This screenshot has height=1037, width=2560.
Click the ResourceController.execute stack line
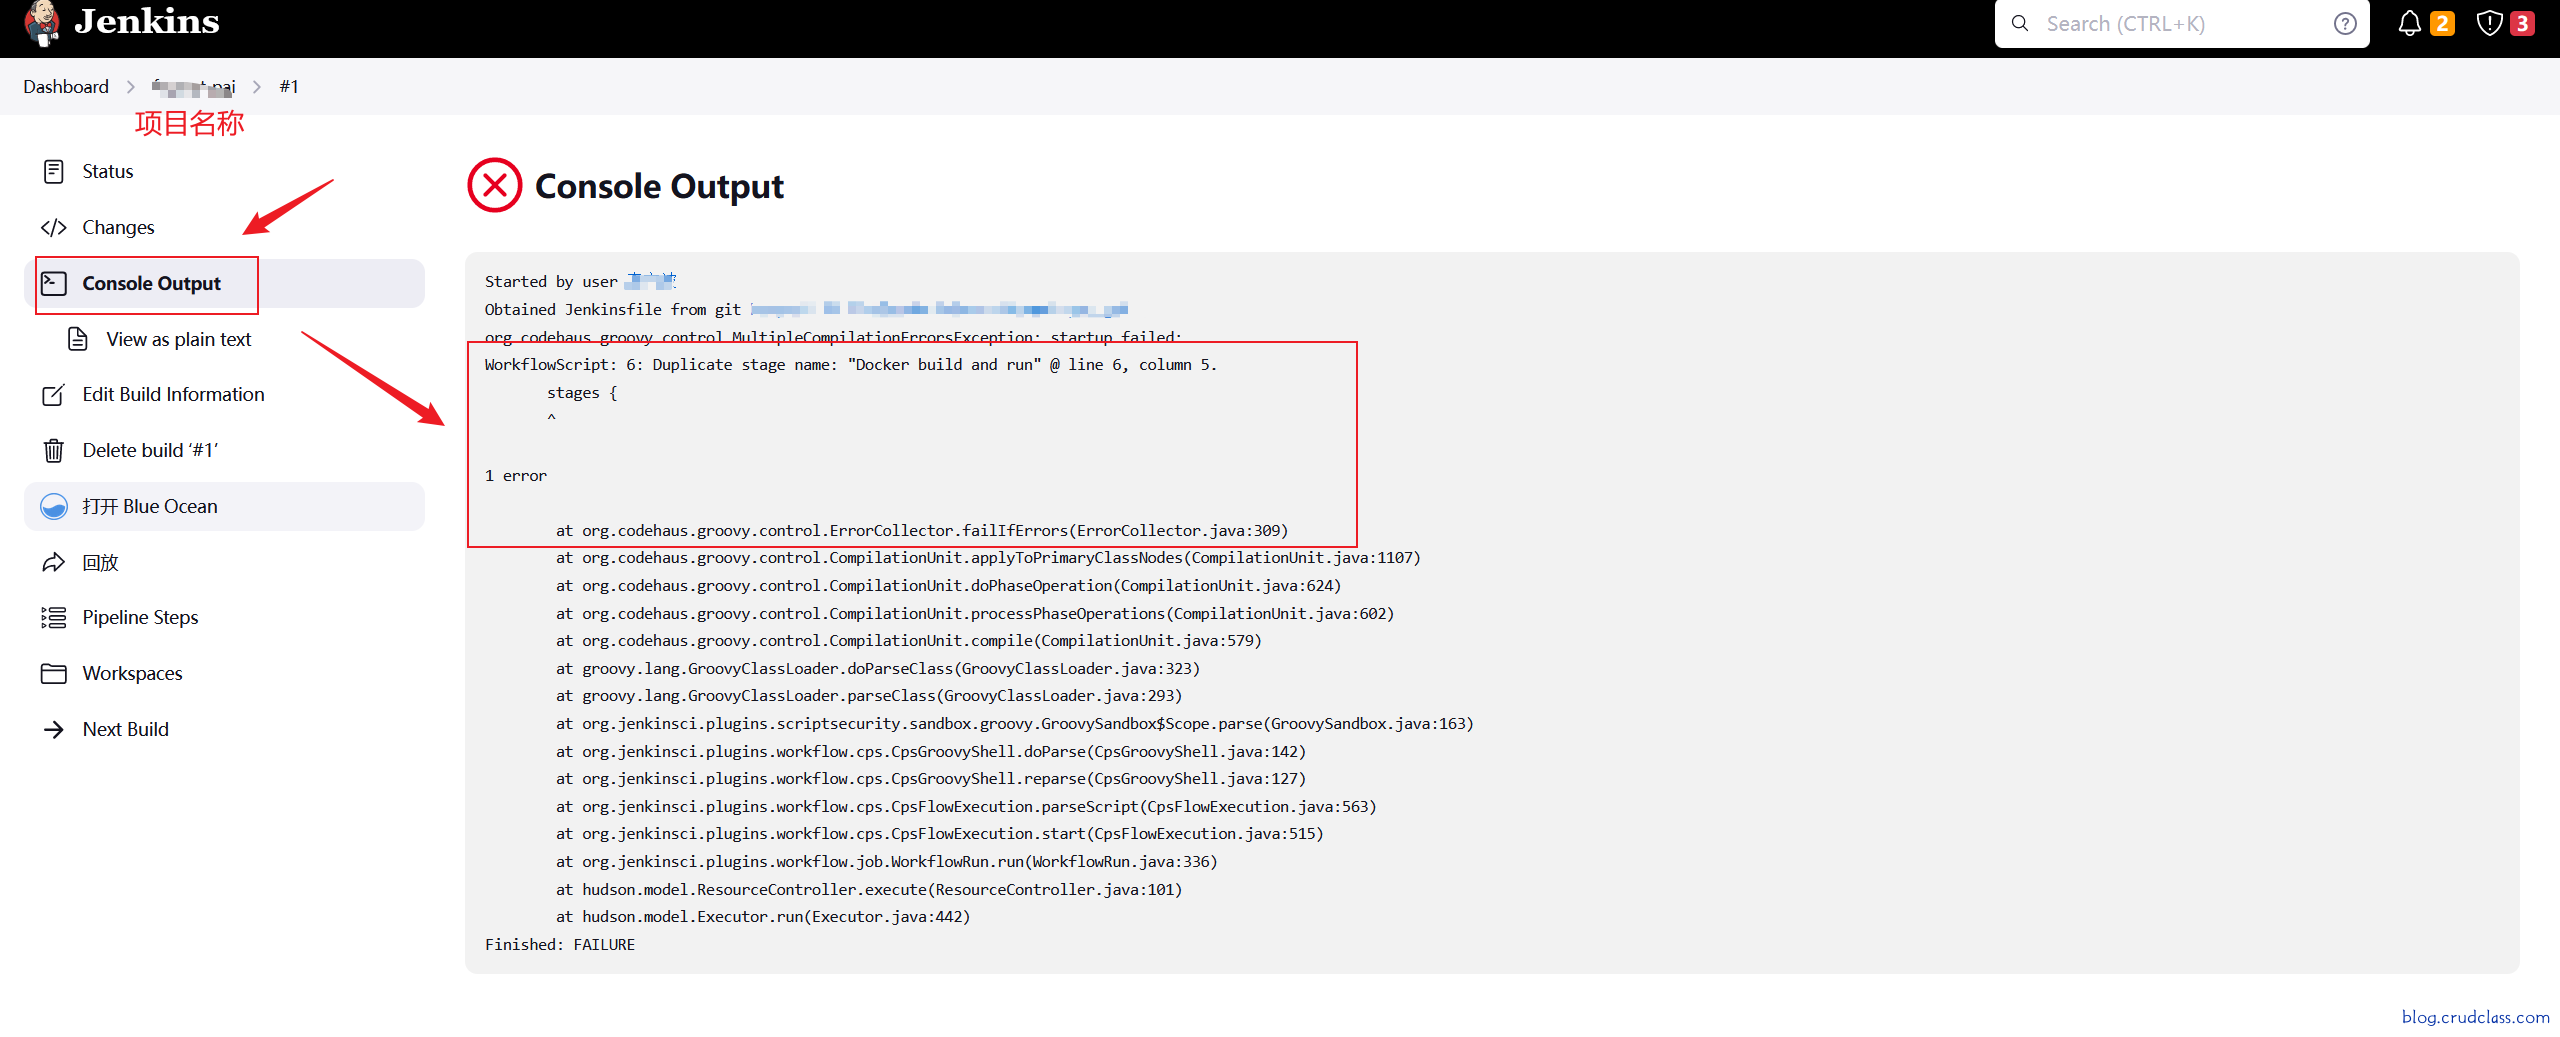click(869, 890)
